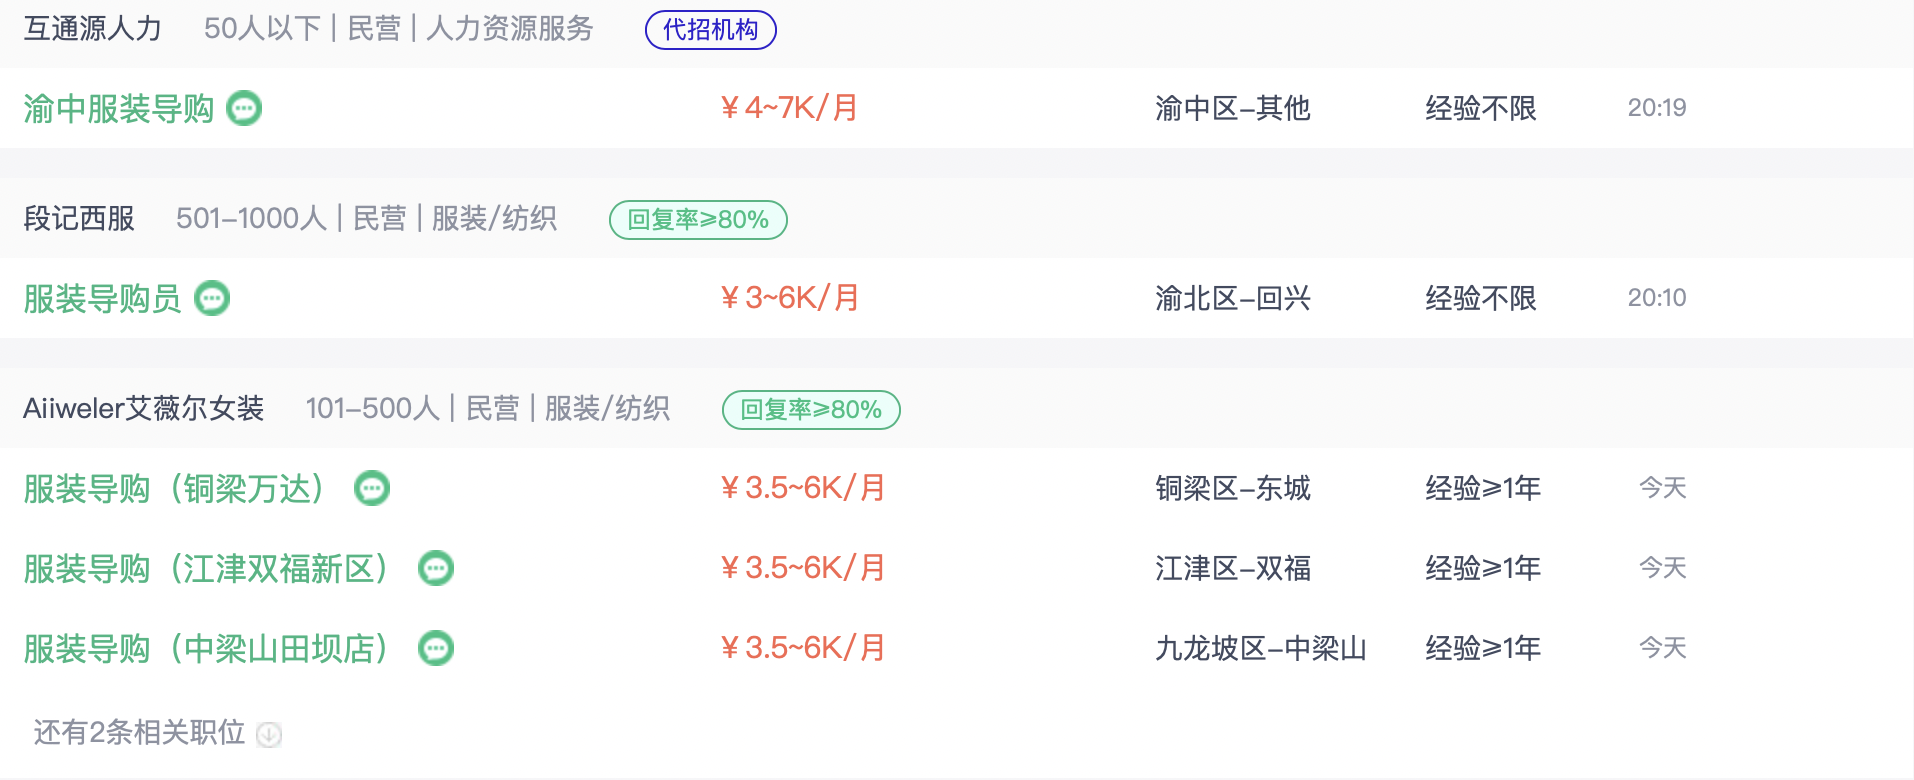
Task: Open chat icon for 江津双福新区 job
Action: [x=436, y=568]
